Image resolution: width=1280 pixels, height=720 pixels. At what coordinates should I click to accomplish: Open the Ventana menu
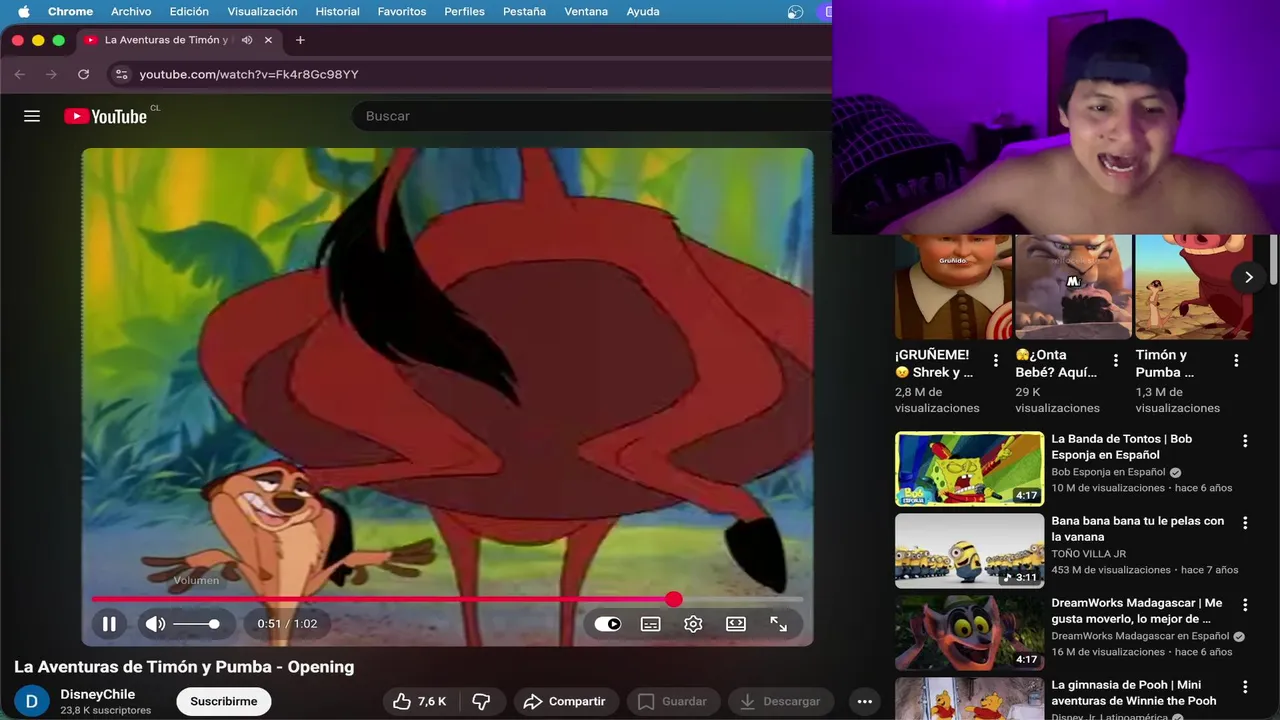coord(586,11)
